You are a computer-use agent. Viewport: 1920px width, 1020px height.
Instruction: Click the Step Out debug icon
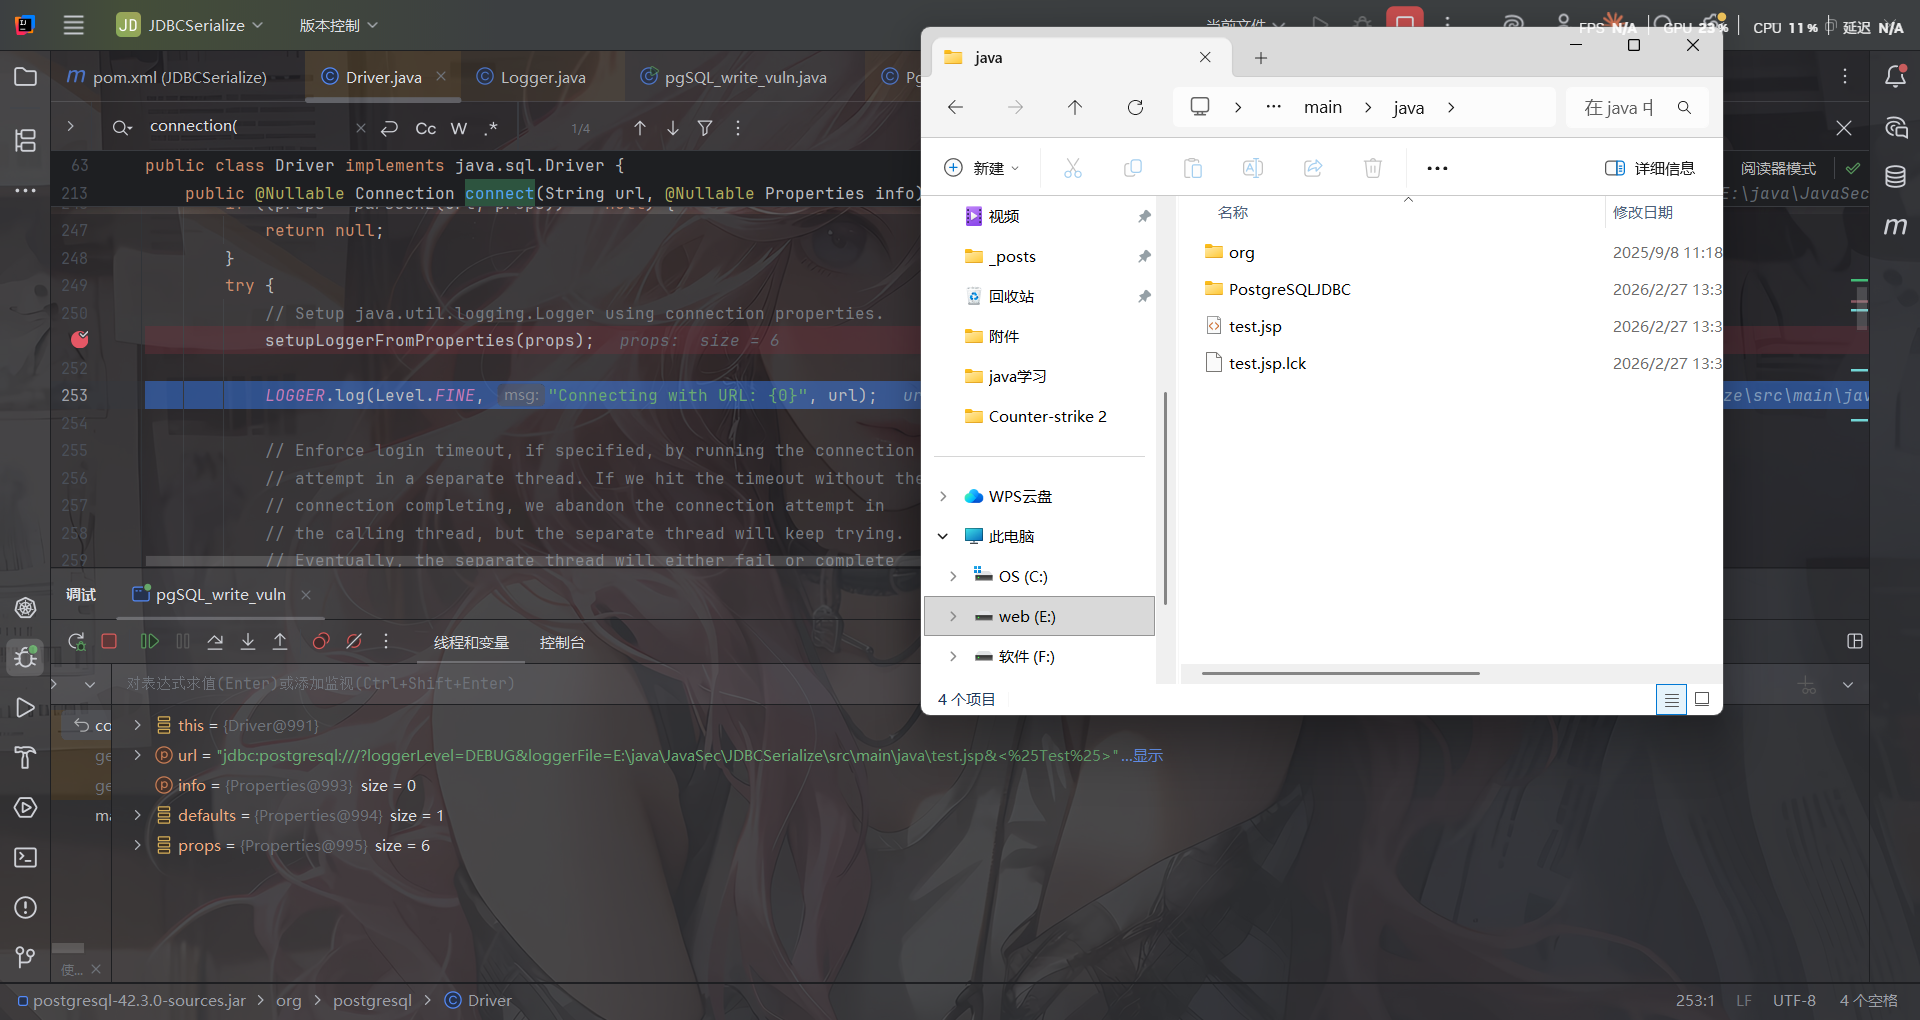pyautogui.click(x=280, y=642)
